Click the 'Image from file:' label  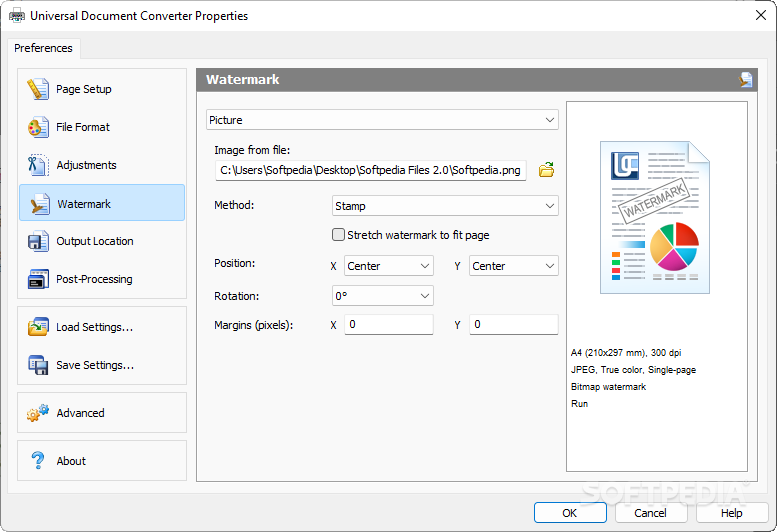pos(252,150)
